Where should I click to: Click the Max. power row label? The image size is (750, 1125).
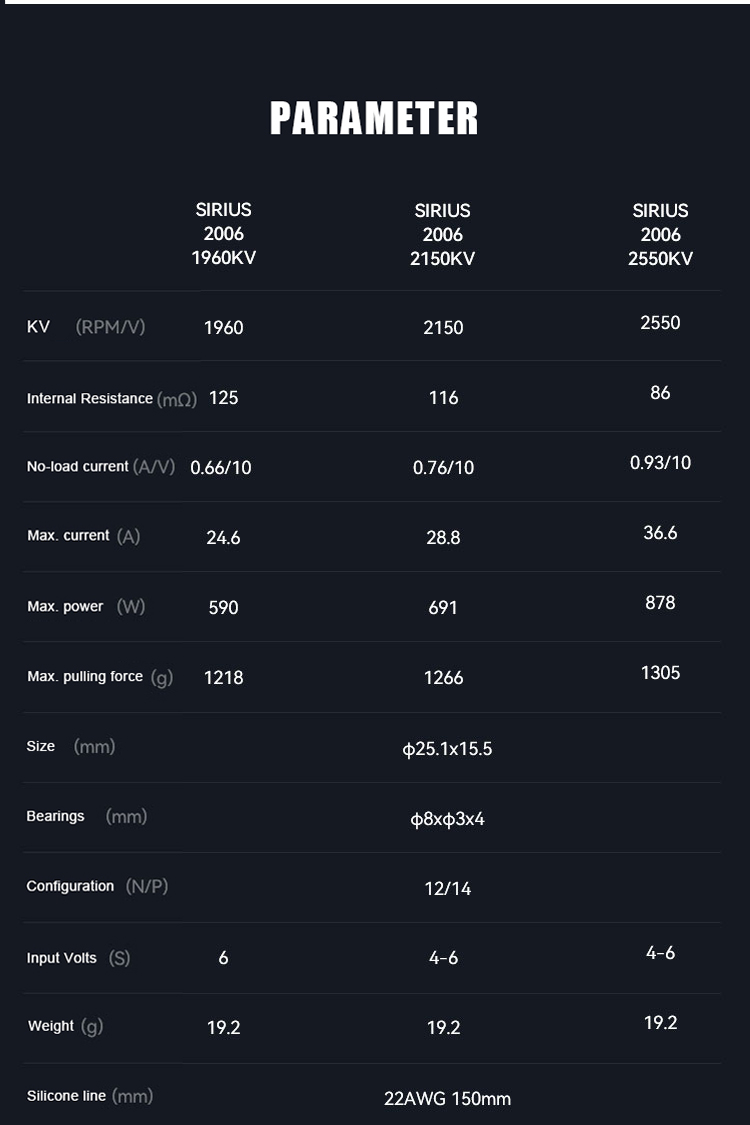[86, 606]
